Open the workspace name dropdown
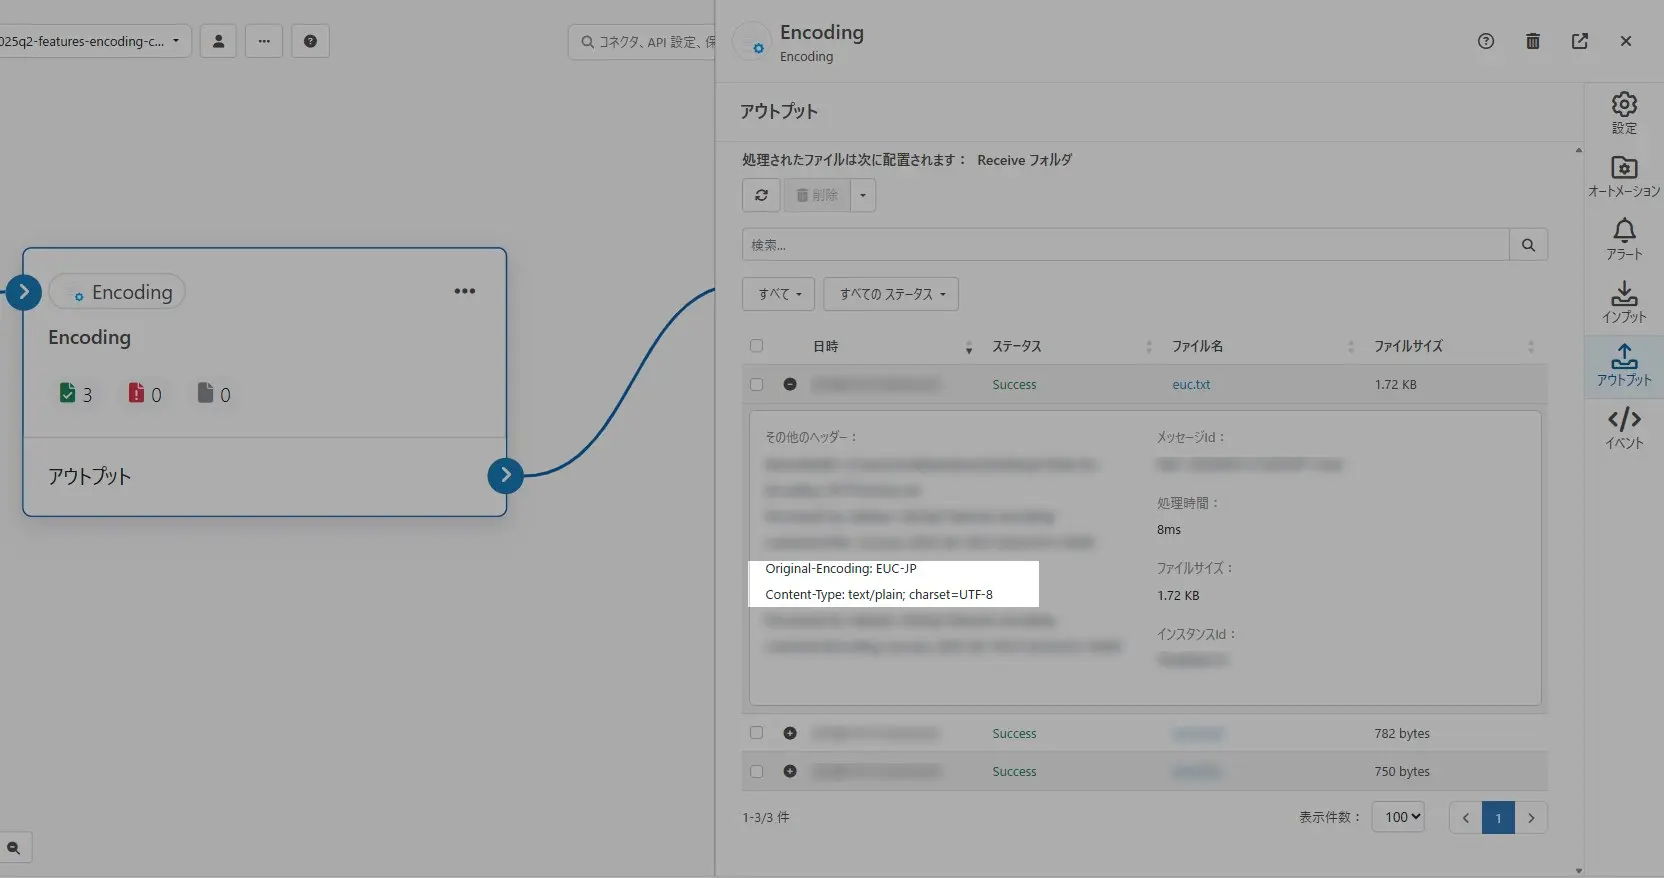The height and width of the screenshot is (878, 1664). (94, 41)
